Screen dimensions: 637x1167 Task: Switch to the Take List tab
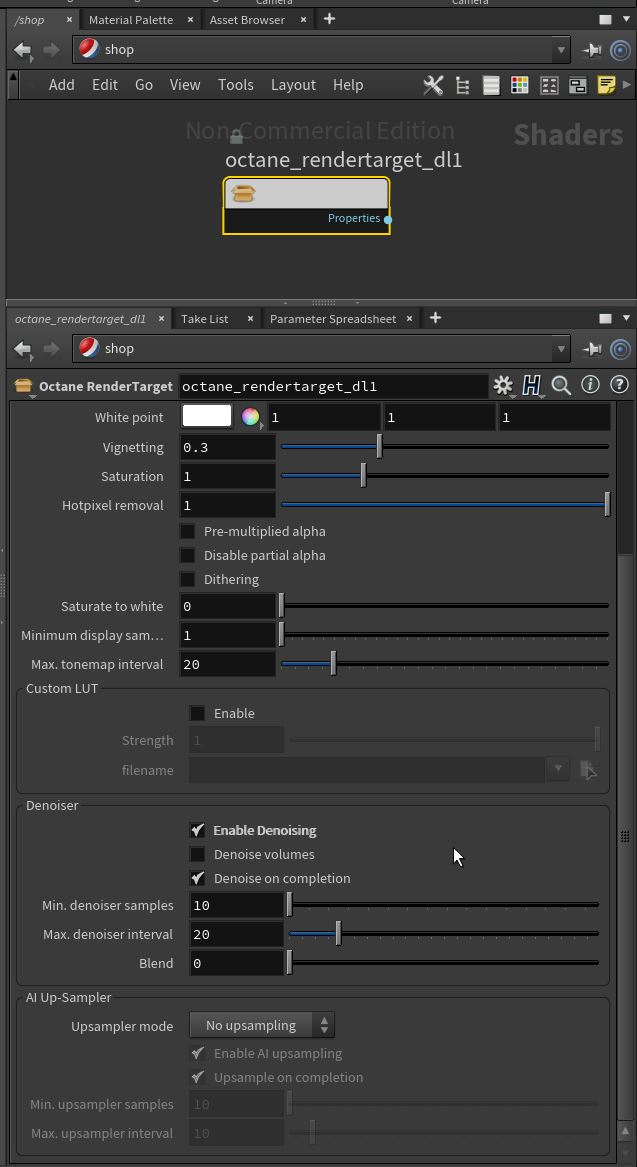point(205,319)
